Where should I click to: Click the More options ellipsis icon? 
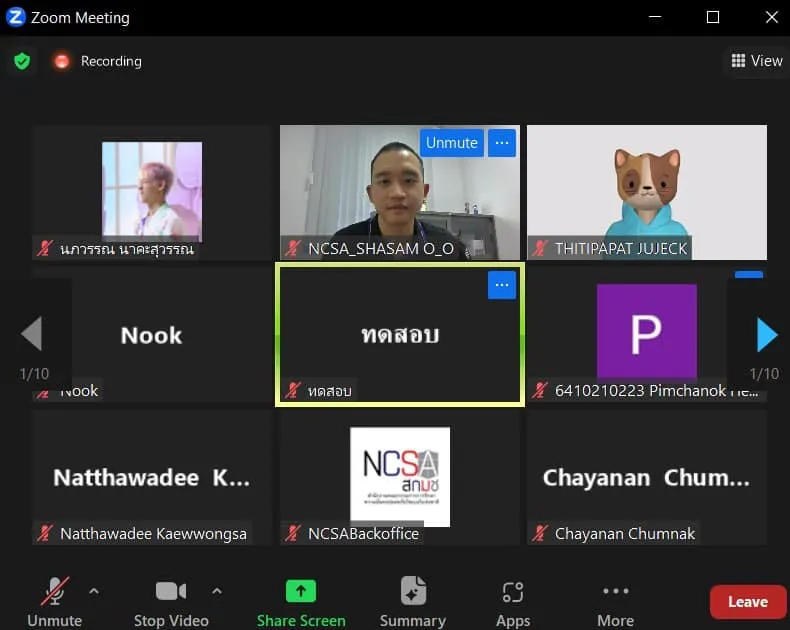(x=615, y=591)
